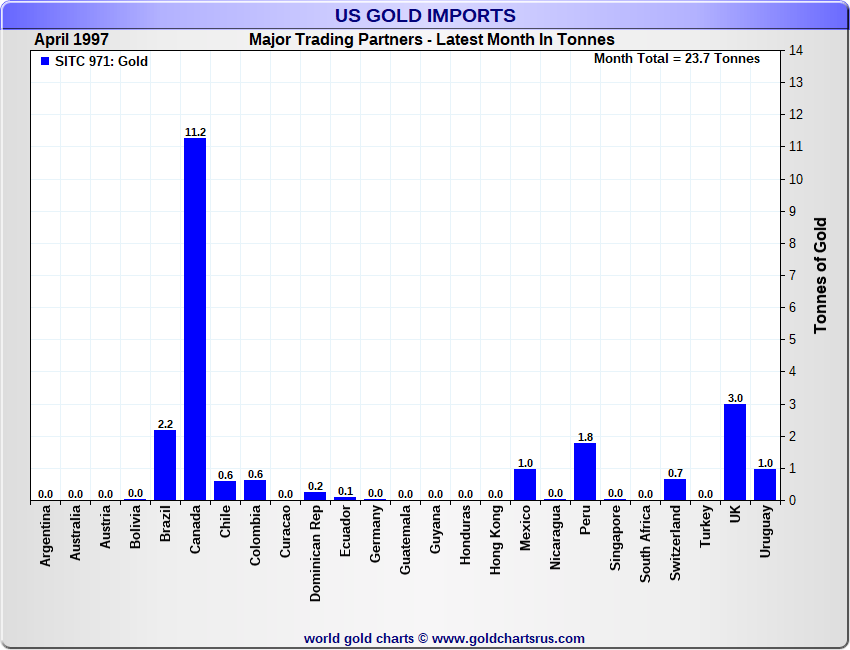Click the April 1997 date label

tap(72, 40)
